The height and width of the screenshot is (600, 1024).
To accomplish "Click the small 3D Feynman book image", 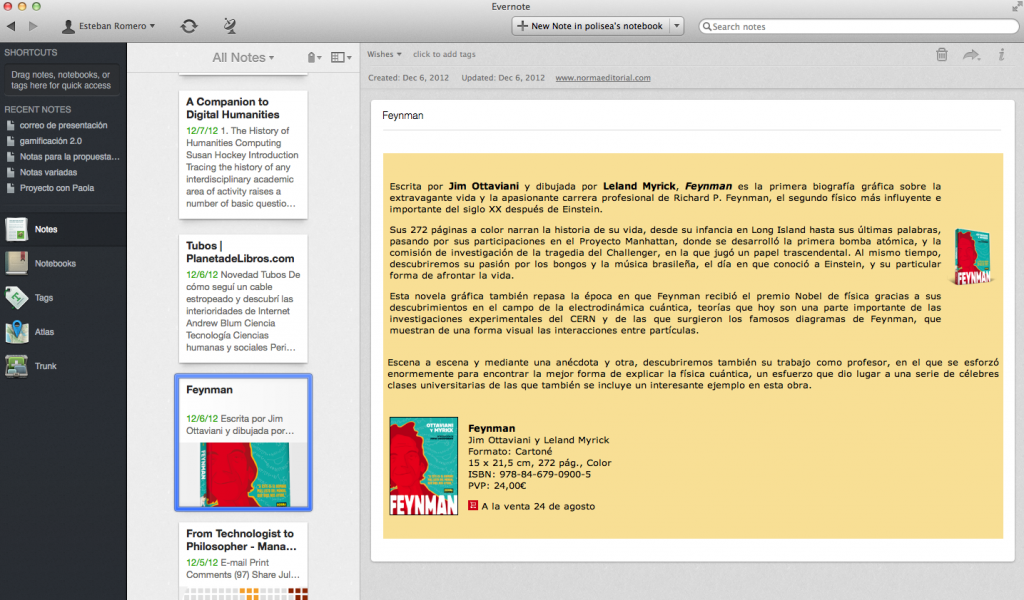I will click(x=972, y=257).
